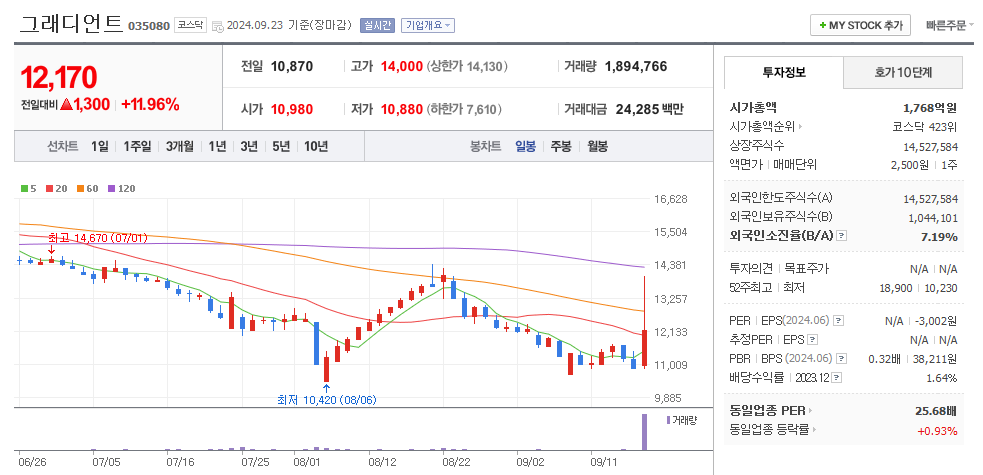This screenshot has width=983, height=475.
Task: Click the MY STOCK 추가 button
Action: [860, 26]
